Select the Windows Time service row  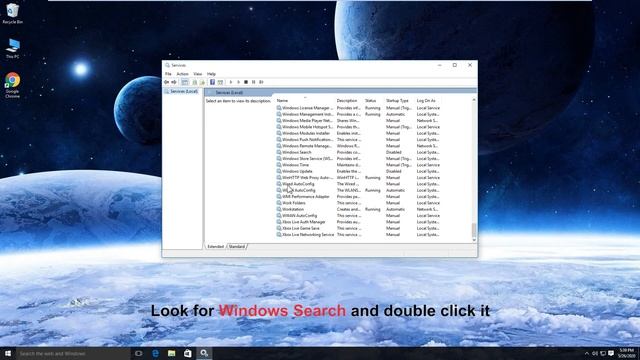click(x=358, y=165)
